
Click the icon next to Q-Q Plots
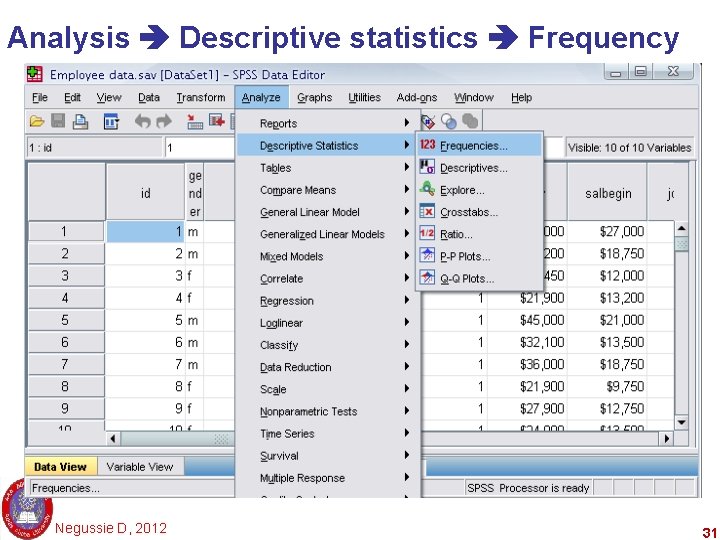[x=427, y=277]
